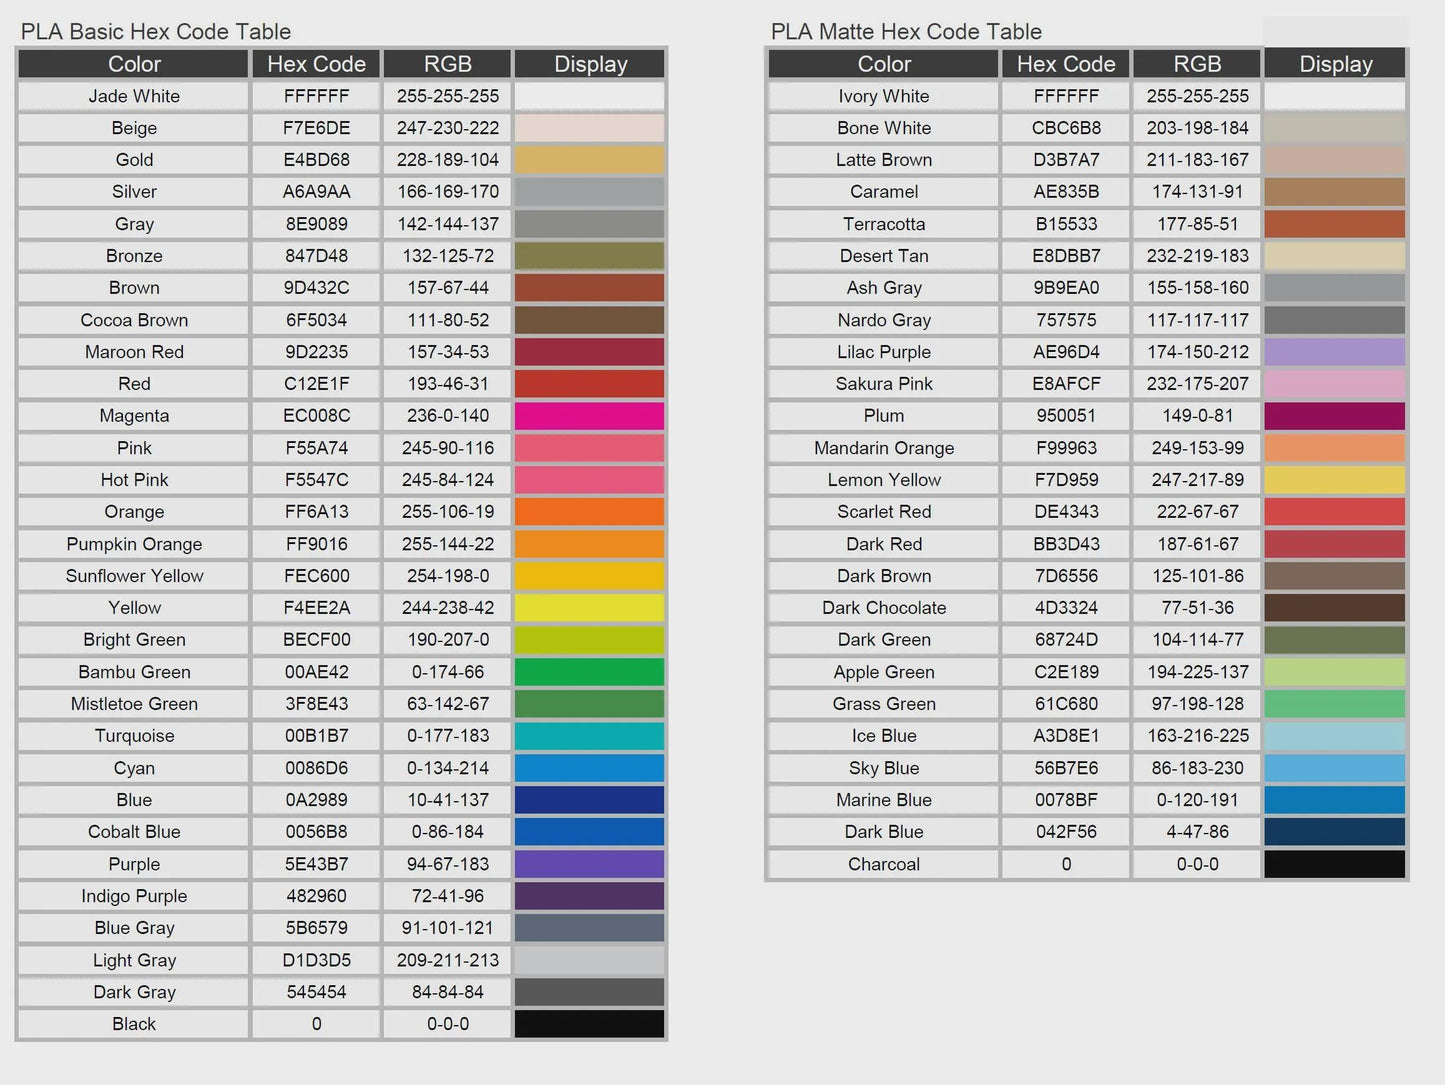Click the Plum display swatch
The image size is (1445, 1085).
click(x=1335, y=416)
